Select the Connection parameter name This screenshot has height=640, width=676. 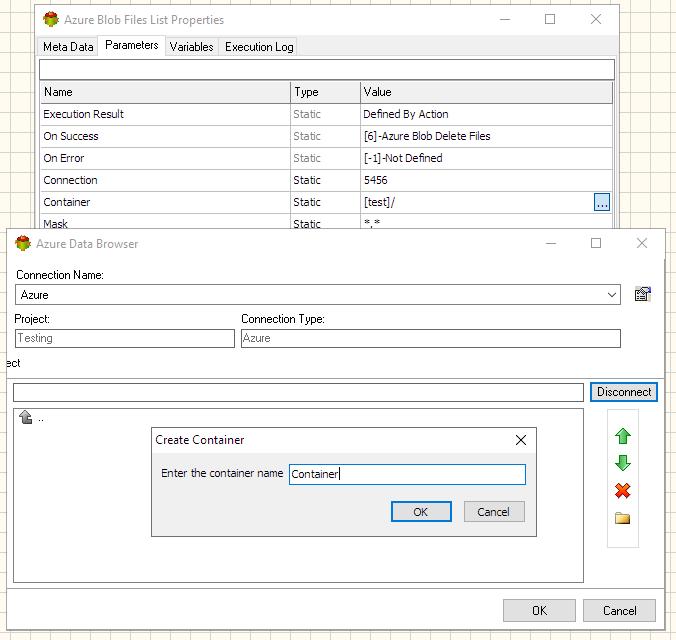tap(70, 180)
